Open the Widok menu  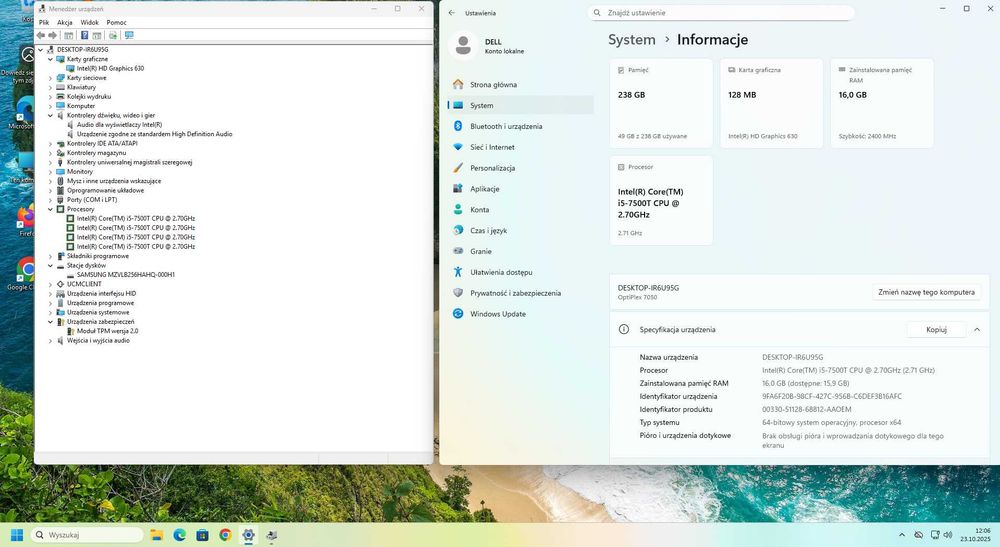89,22
